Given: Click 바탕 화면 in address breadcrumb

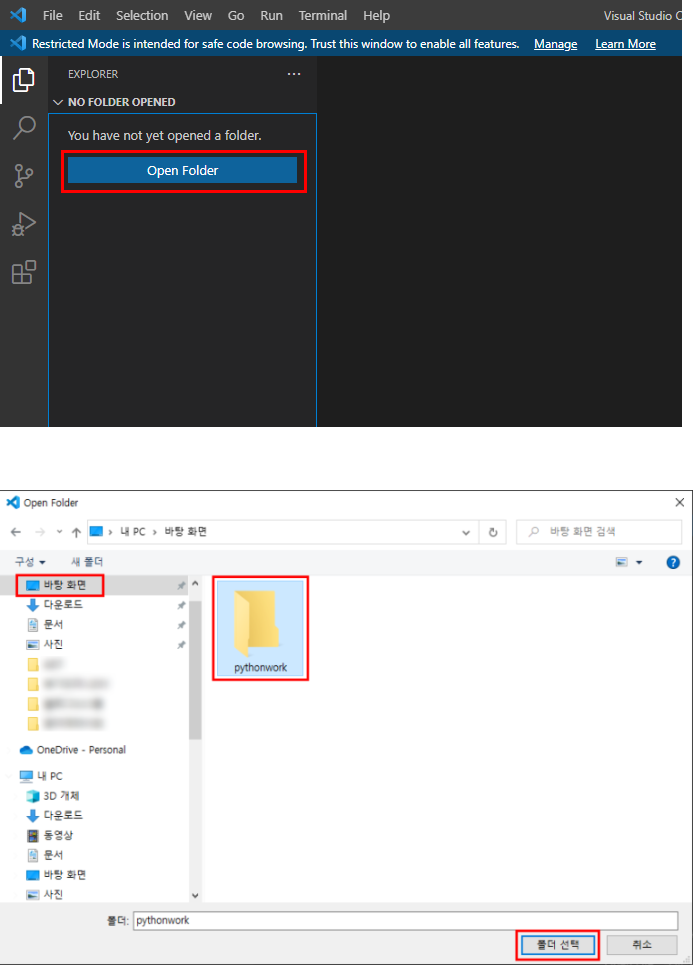Looking at the screenshot, I should [185, 531].
